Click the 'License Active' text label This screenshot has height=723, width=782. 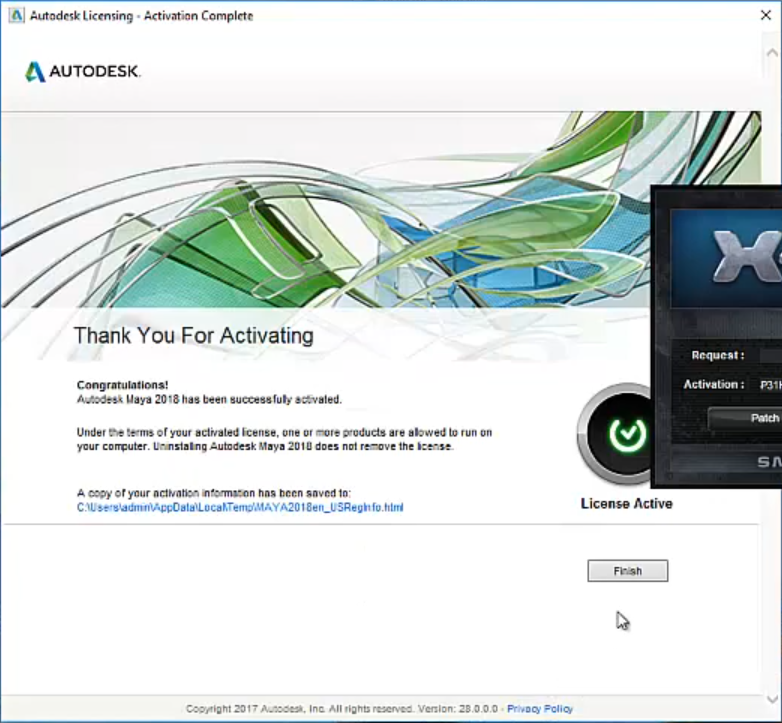pos(626,503)
